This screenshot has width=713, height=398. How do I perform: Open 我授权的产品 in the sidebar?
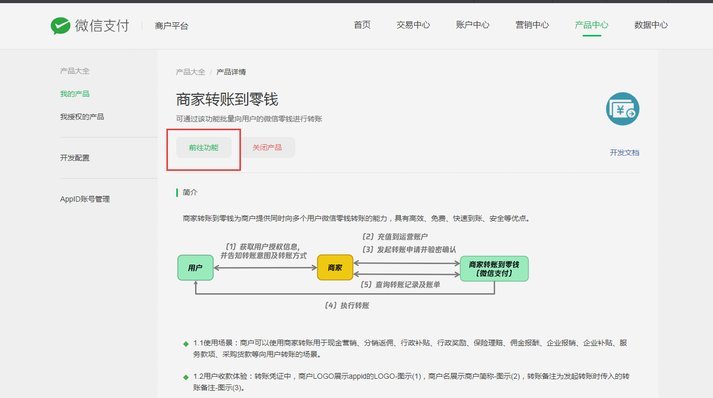[x=82, y=117]
